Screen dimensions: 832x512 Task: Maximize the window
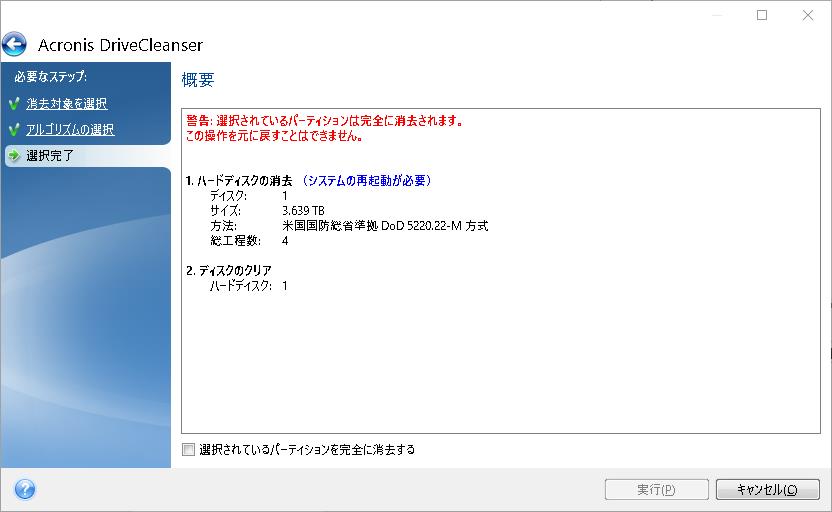coord(762,15)
